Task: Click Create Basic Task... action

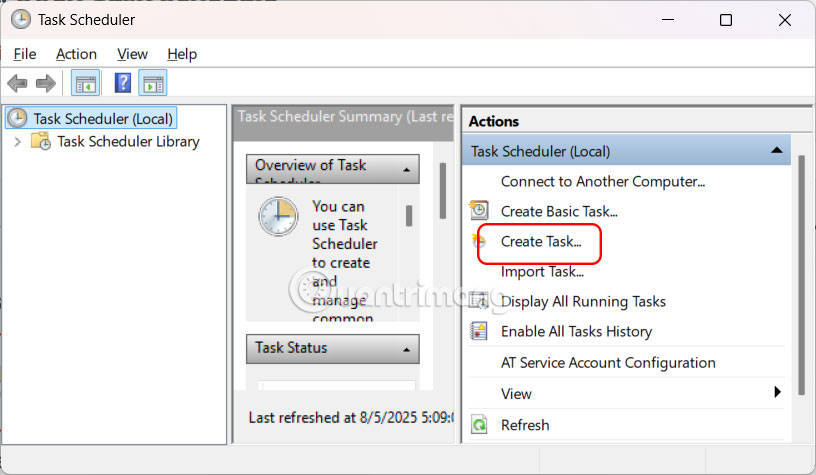Action: click(559, 211)
